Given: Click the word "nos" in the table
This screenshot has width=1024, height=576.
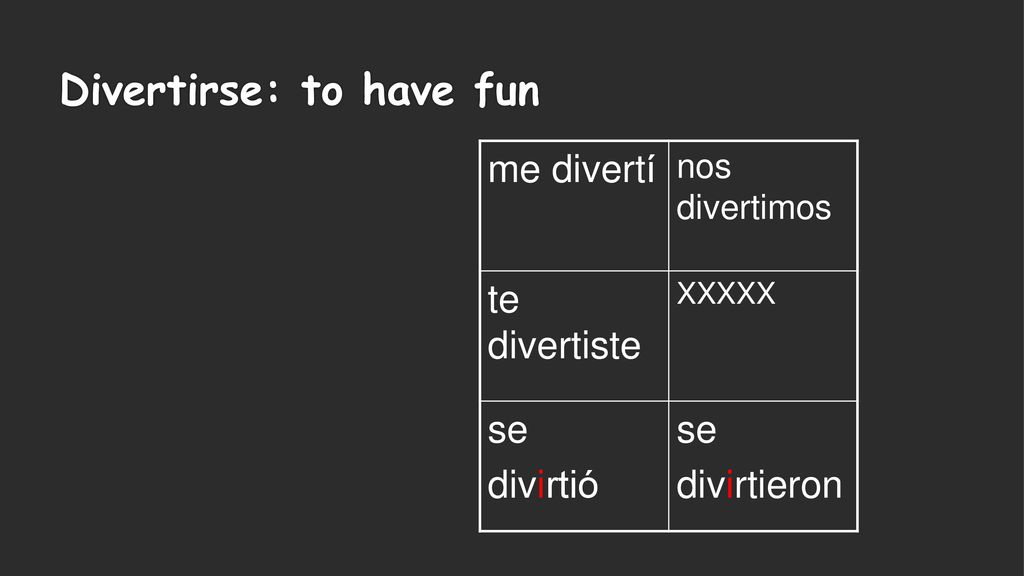Looking at the screenshot, I should pos(703,168).
